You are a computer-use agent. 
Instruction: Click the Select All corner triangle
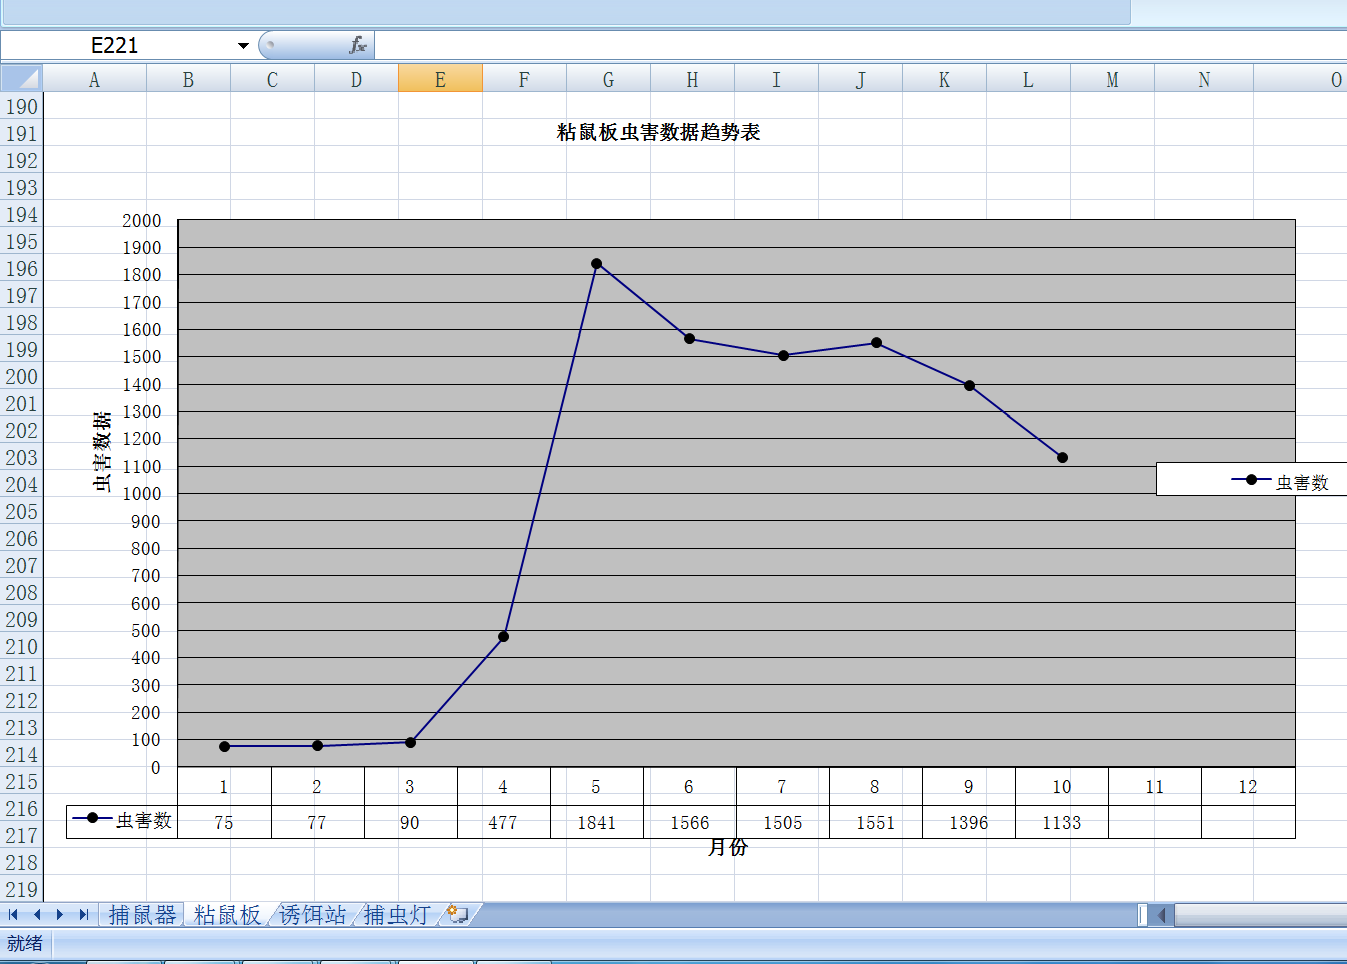[x=21, y=79]
